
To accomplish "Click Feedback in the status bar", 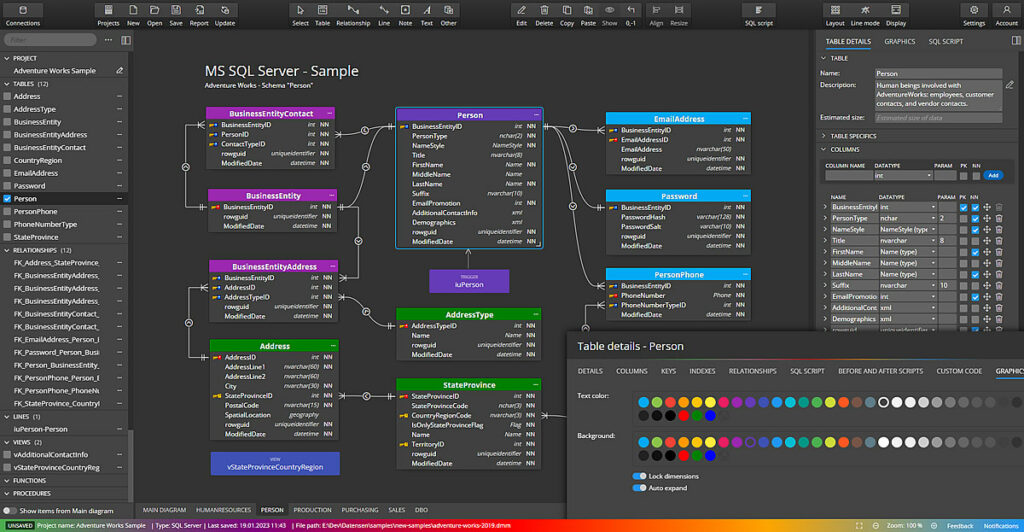I will point(960,525).
